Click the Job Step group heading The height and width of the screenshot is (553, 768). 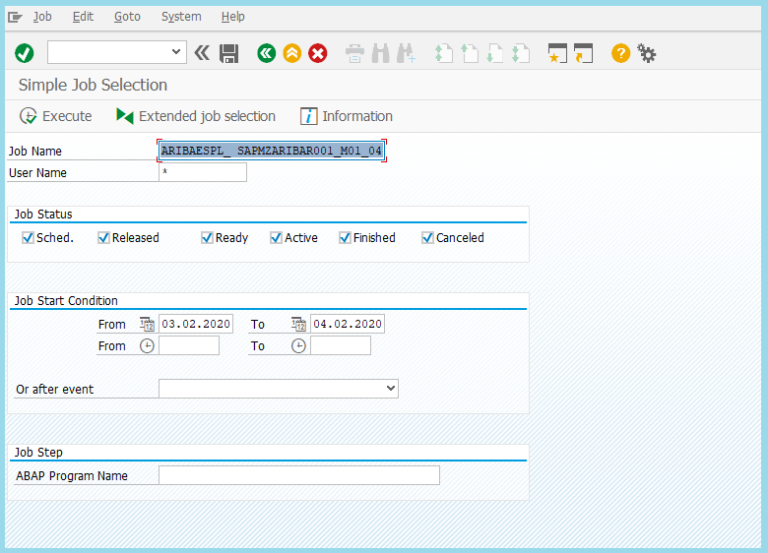pyautogui.click(x=38, y=452)
